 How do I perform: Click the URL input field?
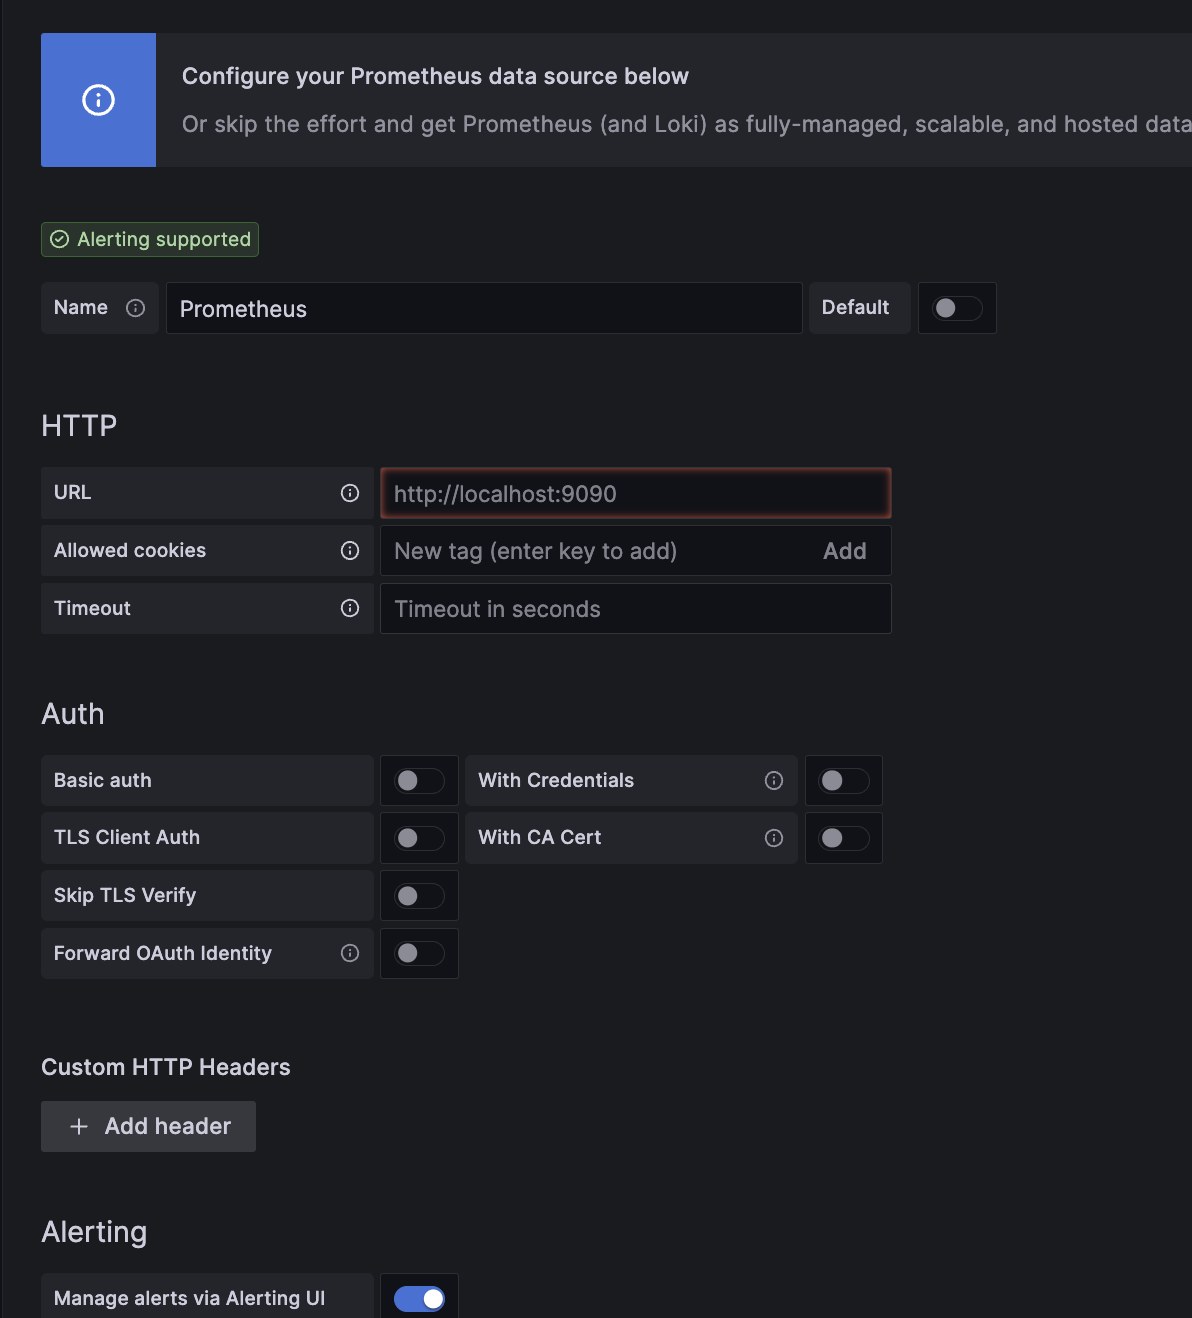pyautogui.click(x=636, y=493)
